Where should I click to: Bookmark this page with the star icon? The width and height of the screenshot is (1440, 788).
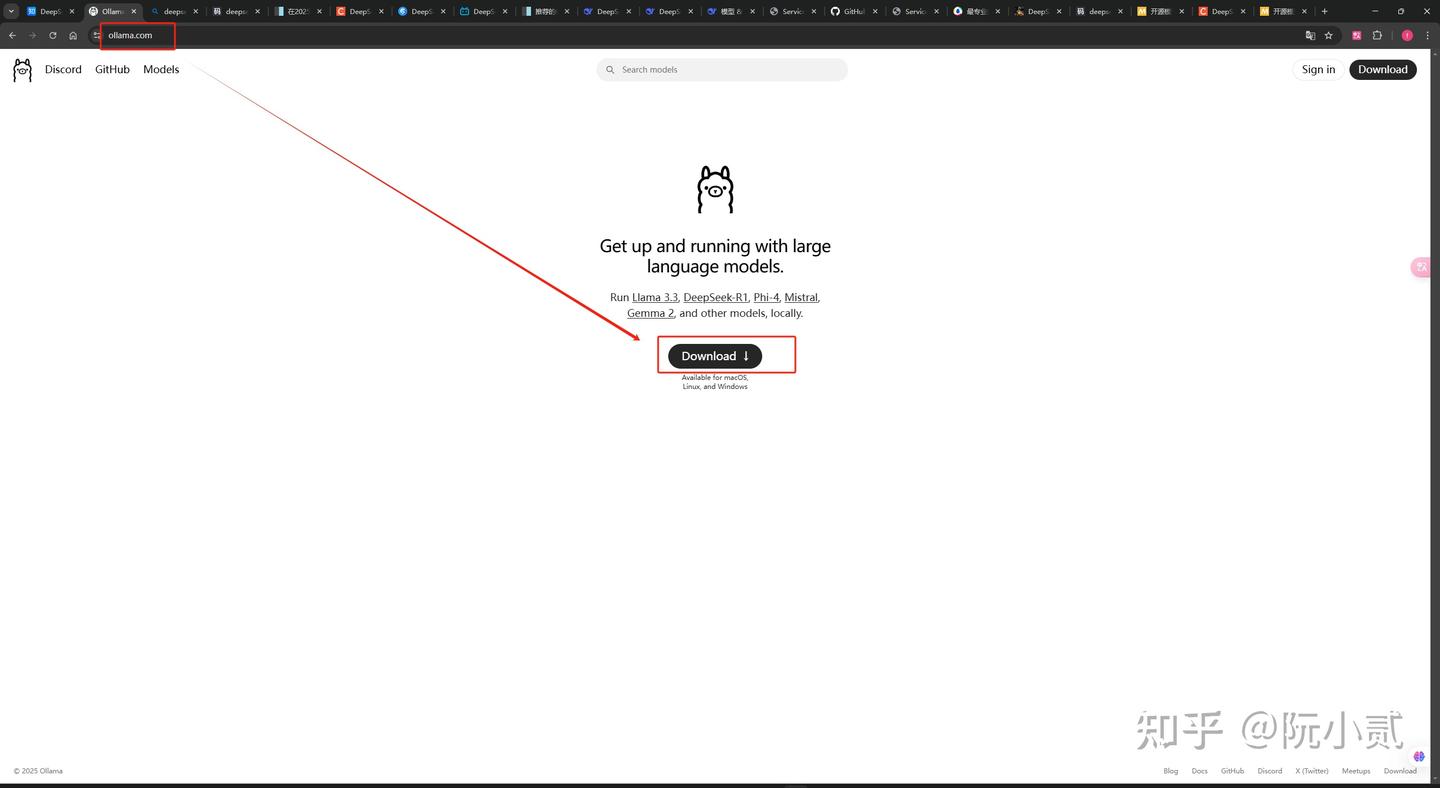coord(1329,35)
